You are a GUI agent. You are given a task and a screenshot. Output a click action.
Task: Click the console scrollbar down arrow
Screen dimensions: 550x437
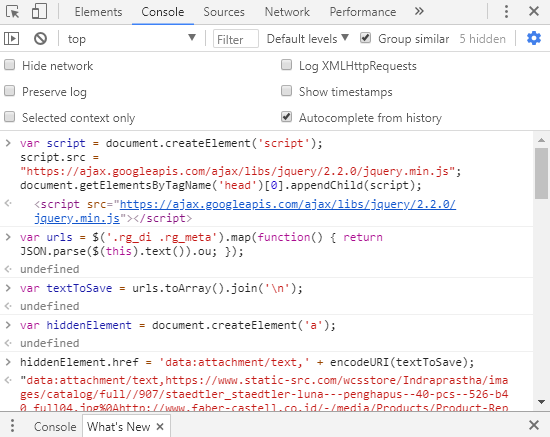point(541,402)
